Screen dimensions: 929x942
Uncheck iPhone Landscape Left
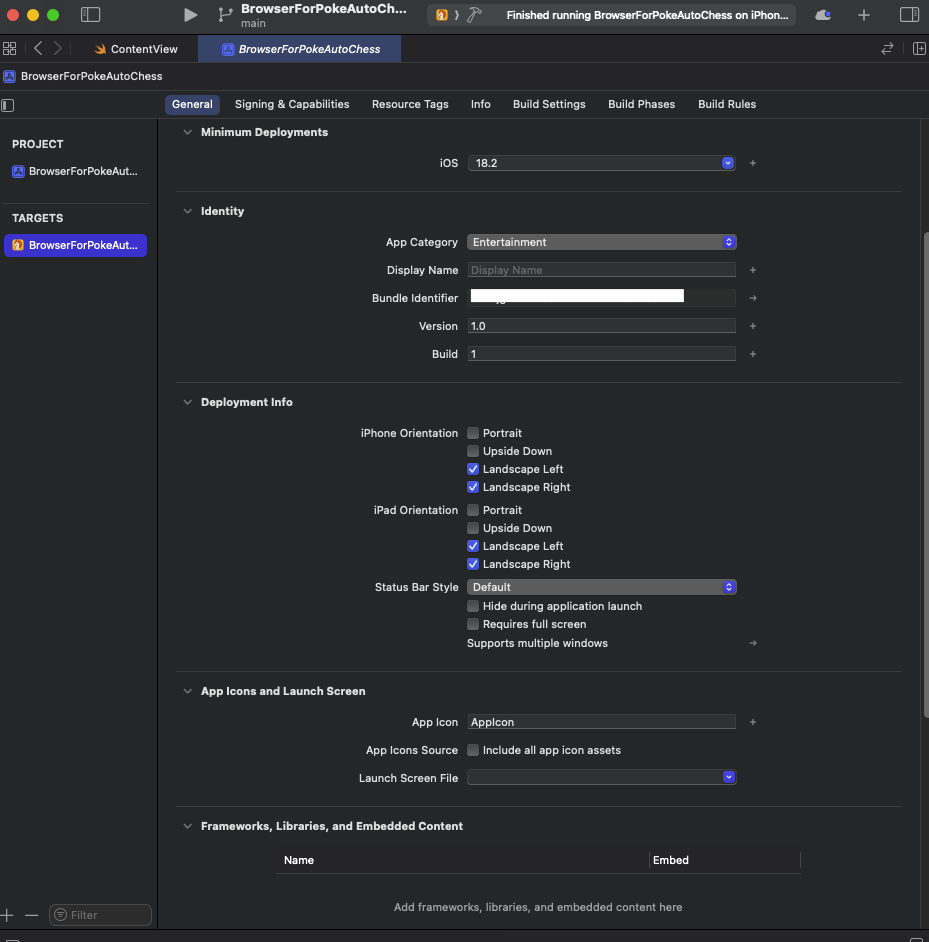[x=473, y=469]
